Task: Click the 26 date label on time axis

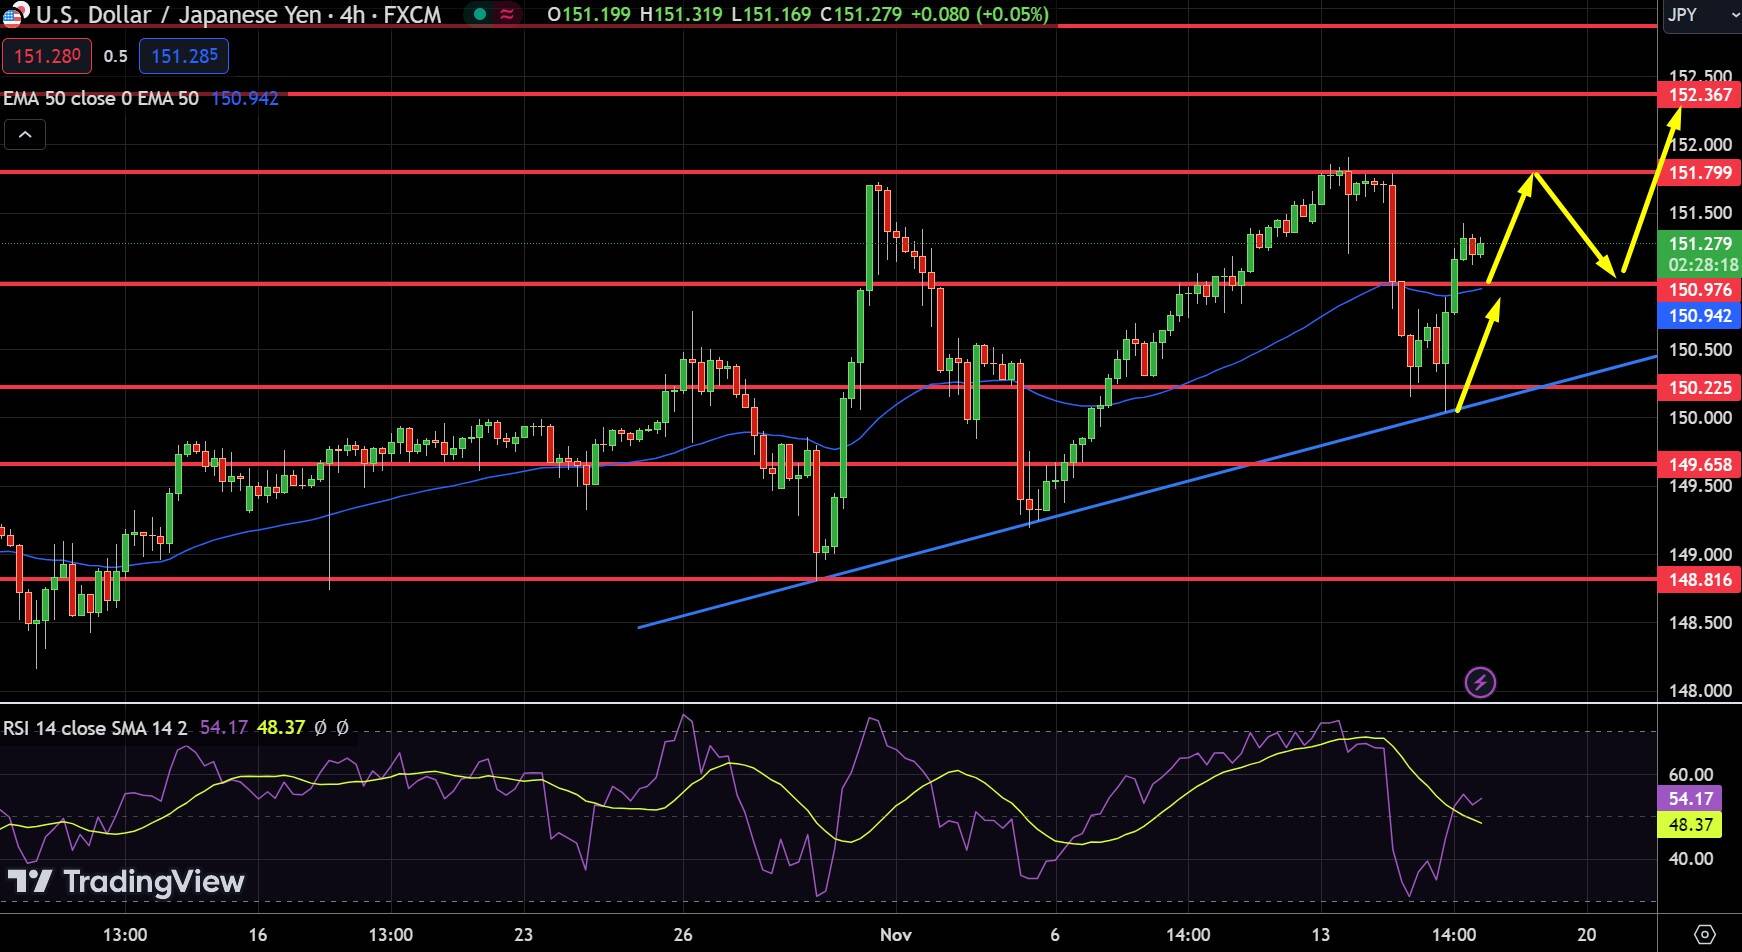Action: [x=683, y=935]
